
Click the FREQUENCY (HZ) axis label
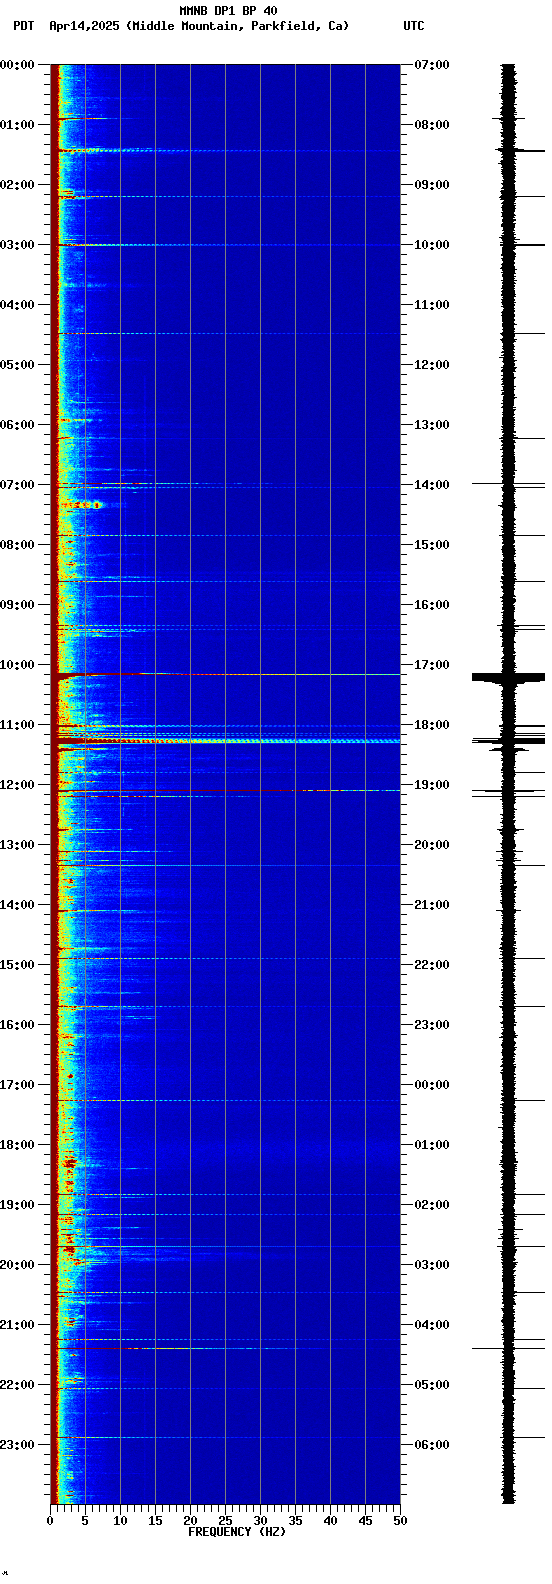(x=237, y=1532)
